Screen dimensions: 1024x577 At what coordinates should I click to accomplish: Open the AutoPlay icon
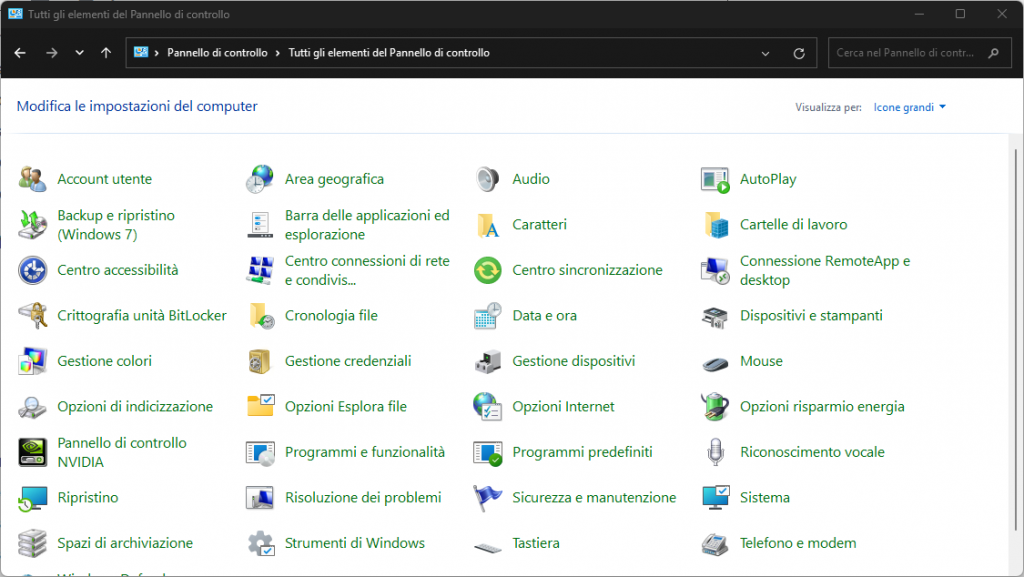[715, 180]
